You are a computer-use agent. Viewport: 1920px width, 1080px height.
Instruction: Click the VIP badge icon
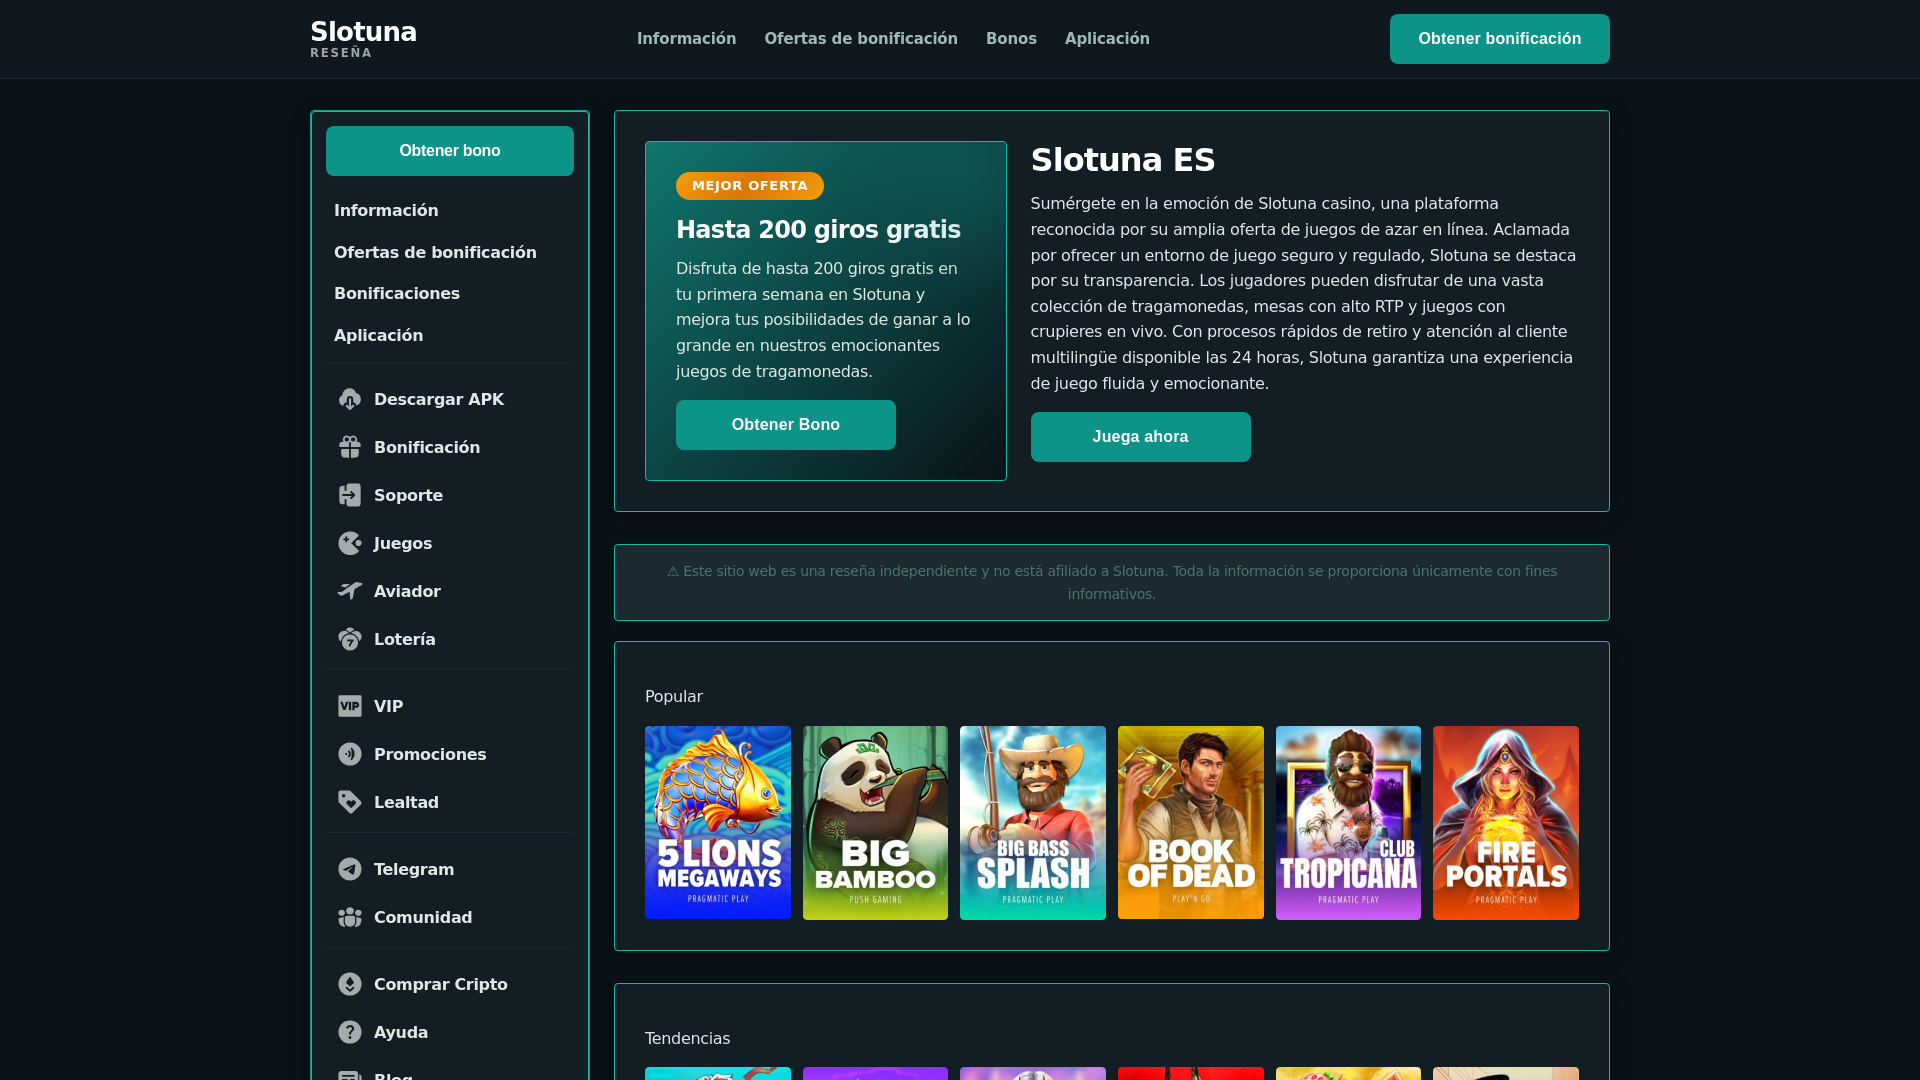coord(350,706)
